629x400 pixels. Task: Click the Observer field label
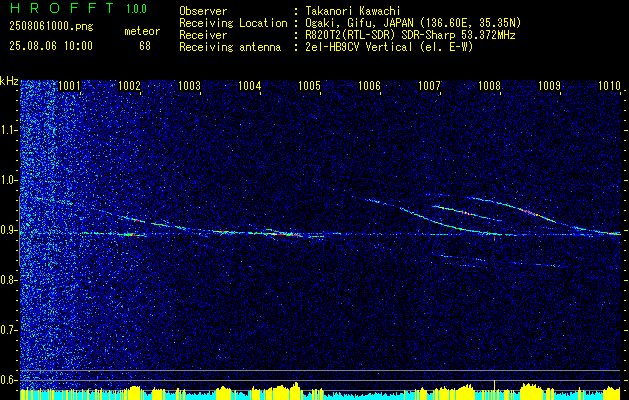203,11
